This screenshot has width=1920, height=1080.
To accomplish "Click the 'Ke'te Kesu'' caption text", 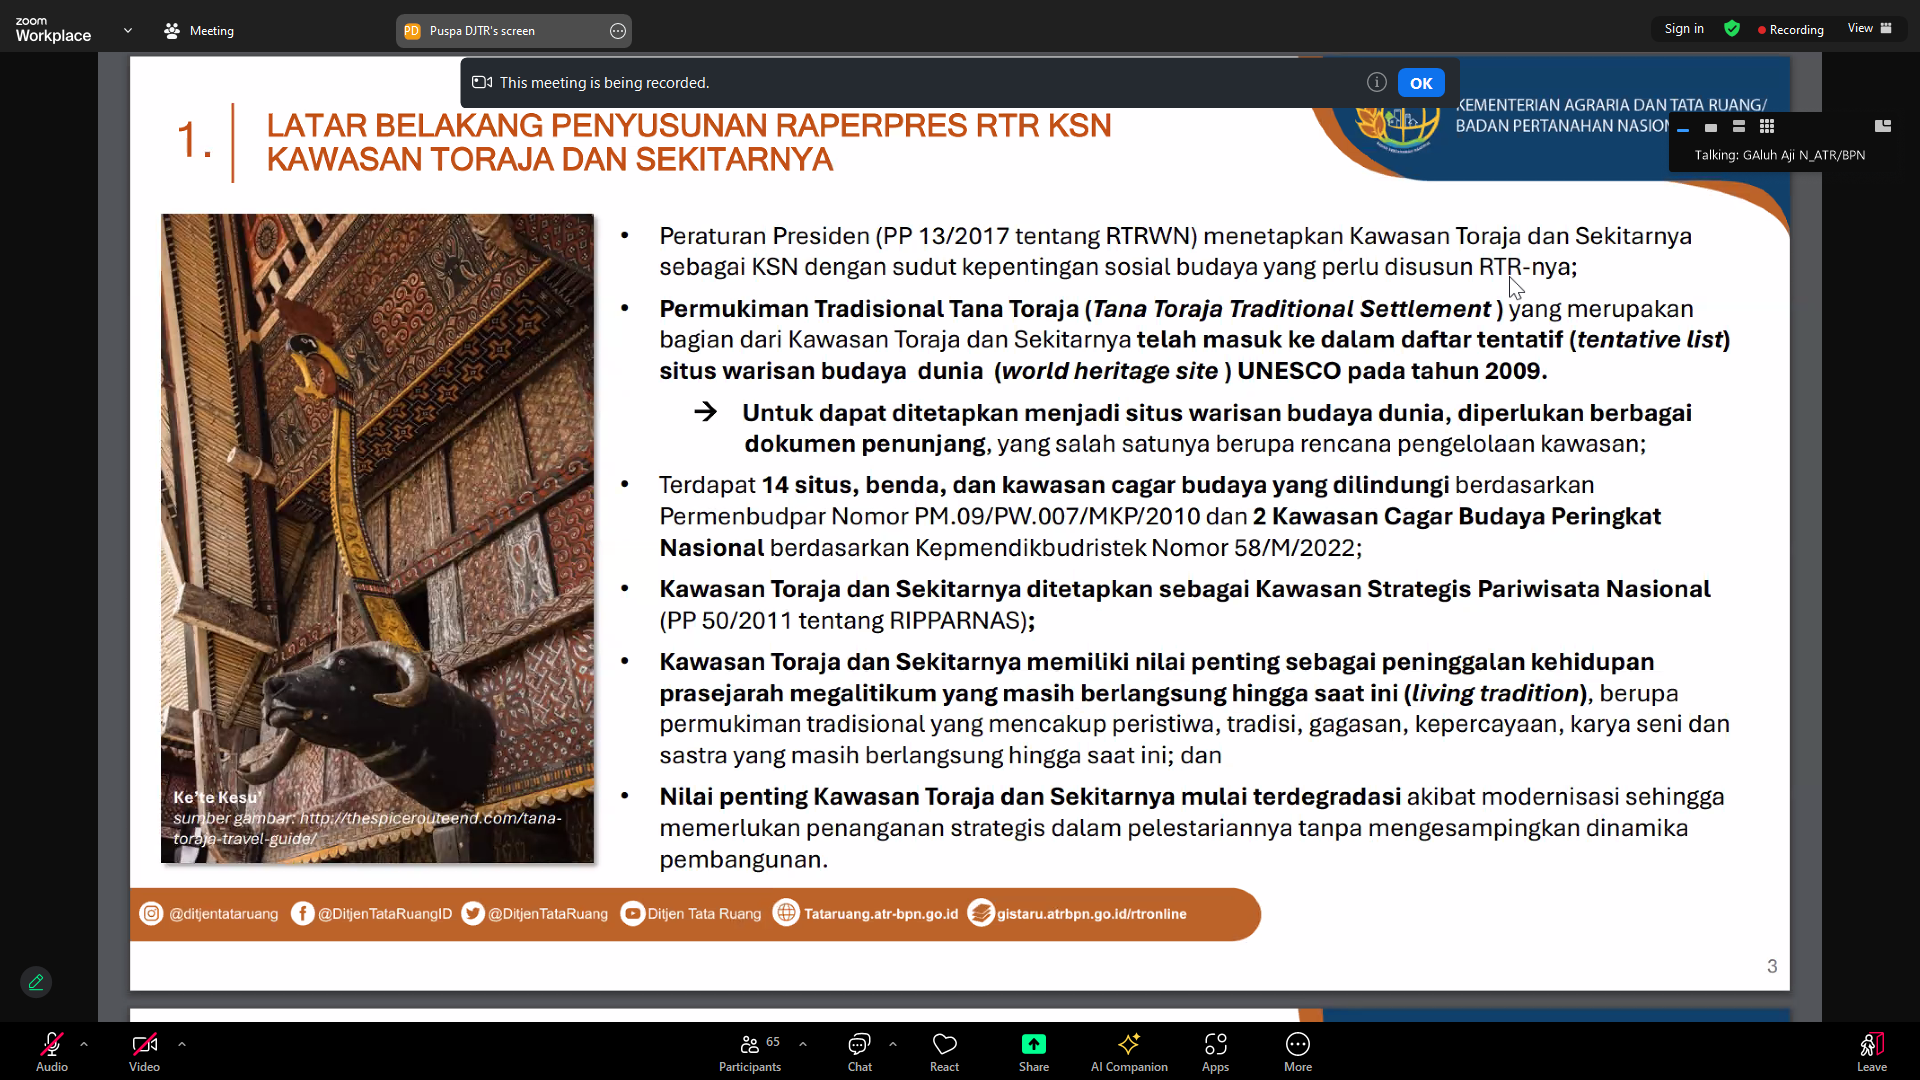I will pos(217,797).
